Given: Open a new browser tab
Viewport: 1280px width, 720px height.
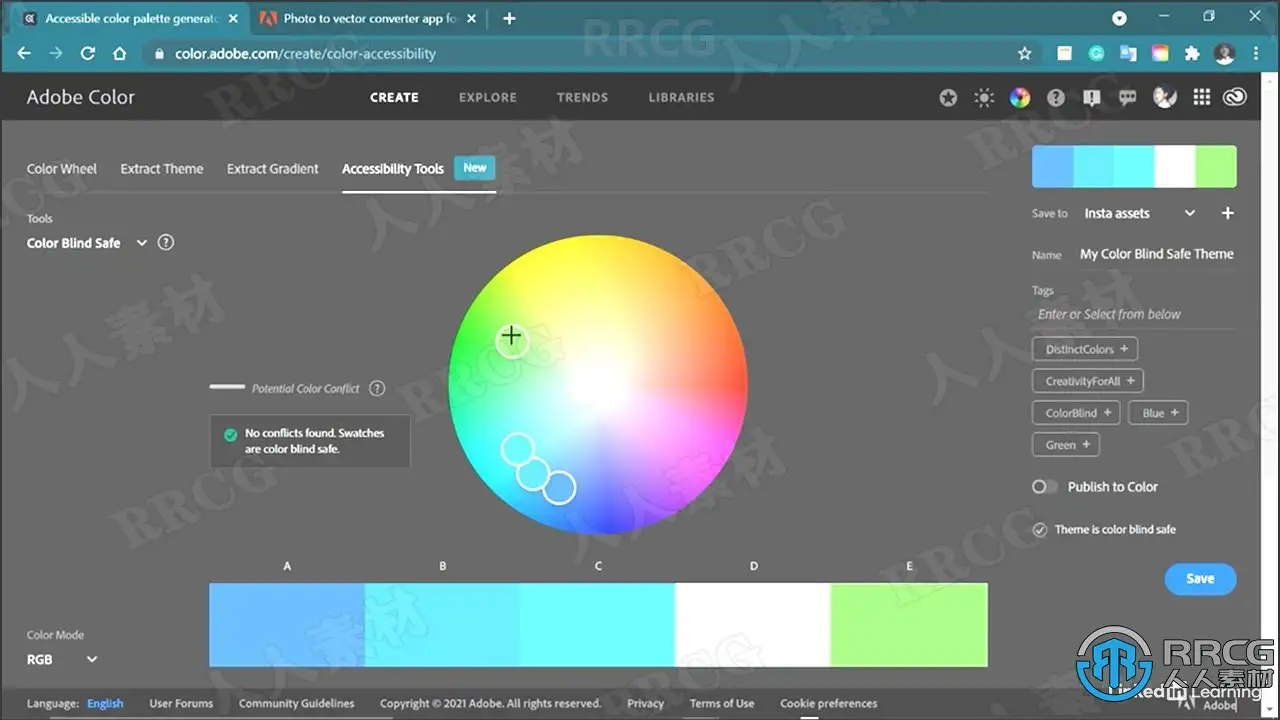Looking at the screenshot, I should click(x=509, y=18).
